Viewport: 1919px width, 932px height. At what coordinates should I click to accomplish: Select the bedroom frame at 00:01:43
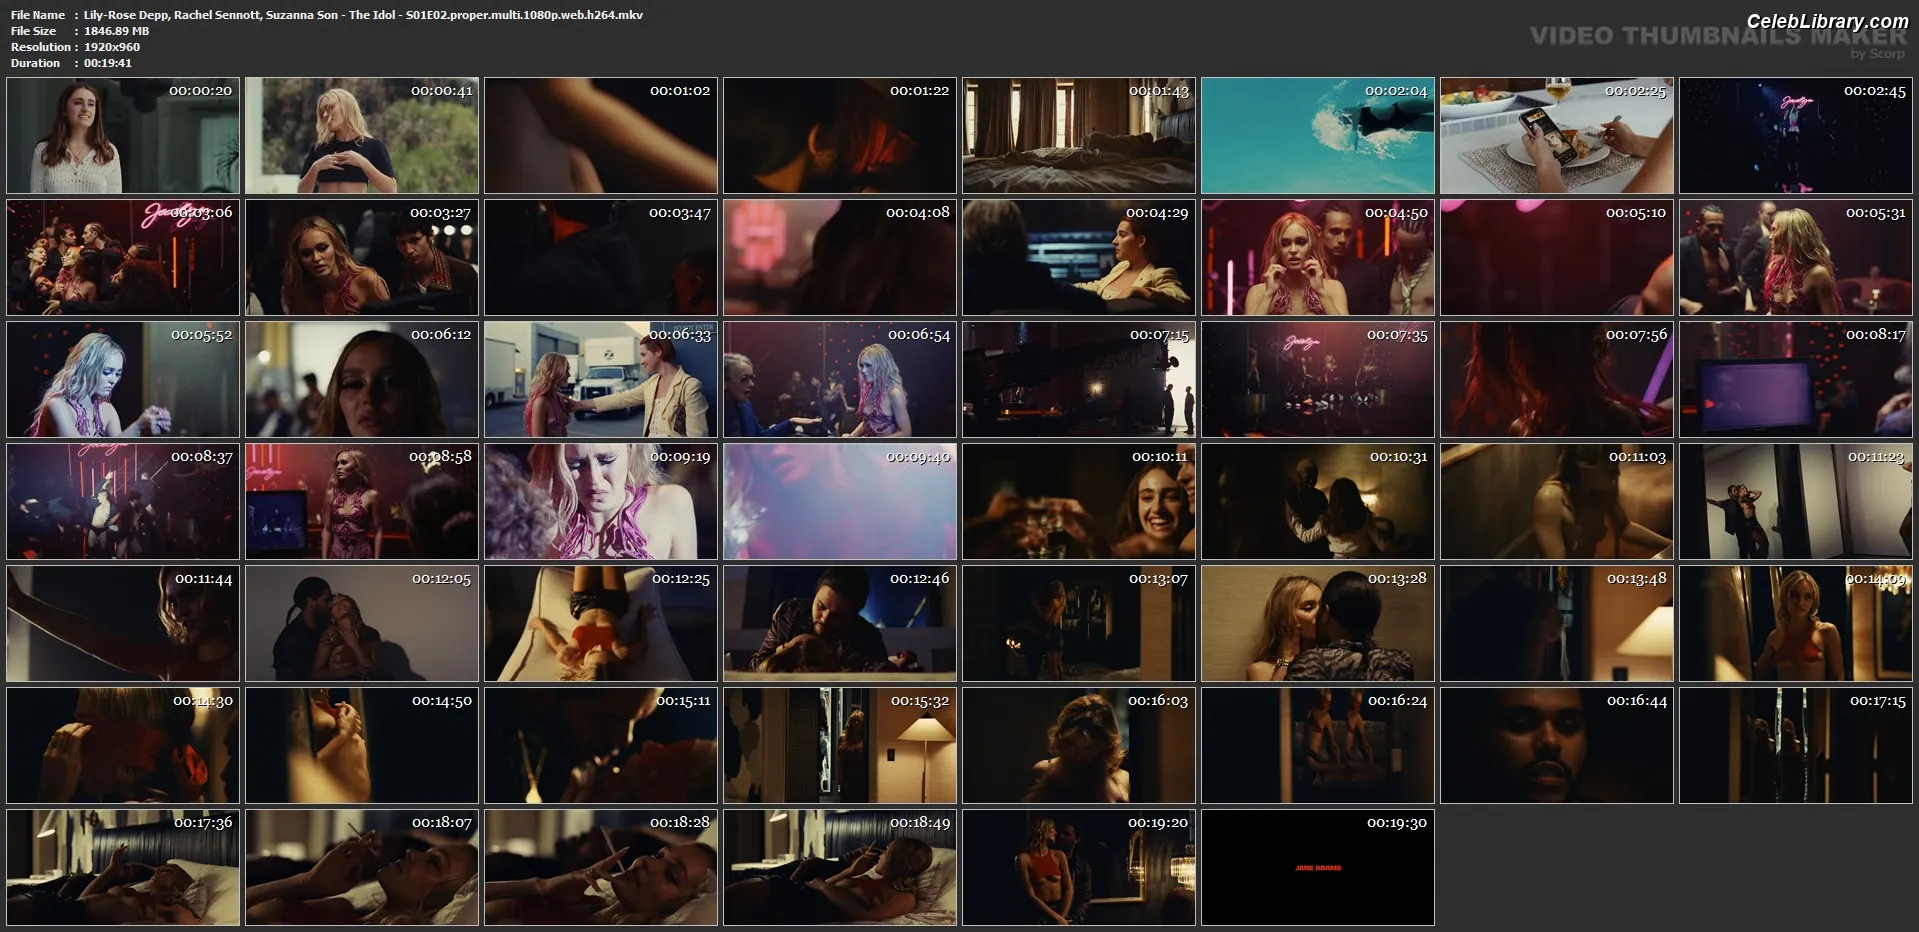pos(1079,135)
